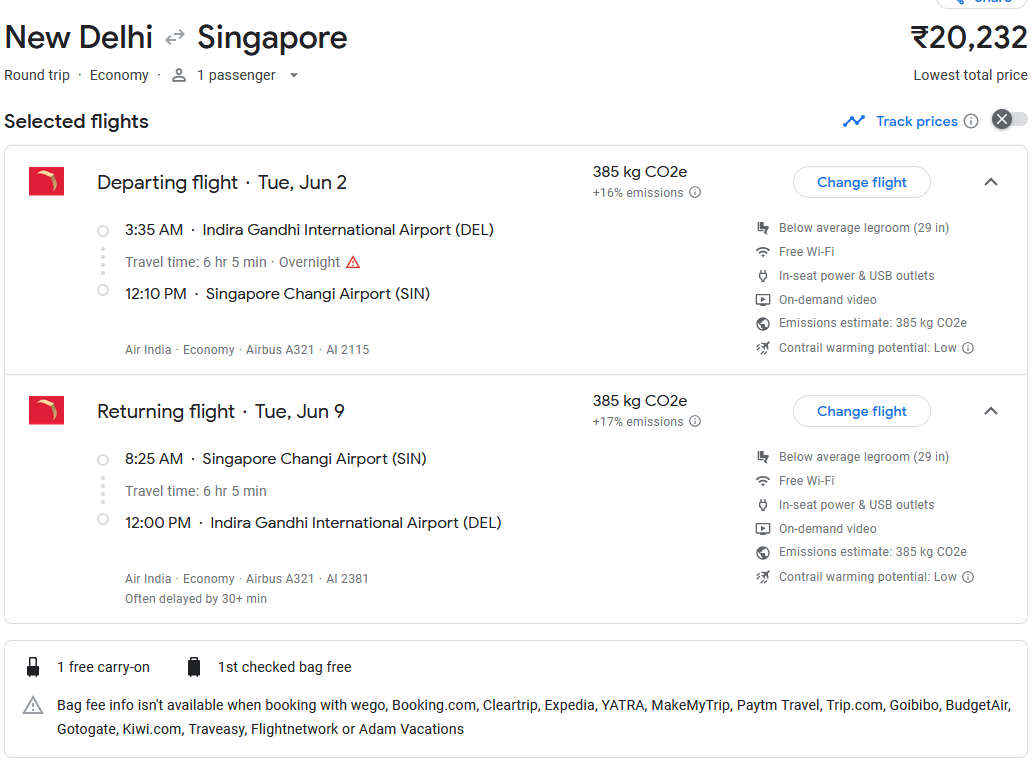Screen dimensions: 1032x760
Task: Click Change flight for departing flight
Action: pyautogui.click(x=861, y=182)
